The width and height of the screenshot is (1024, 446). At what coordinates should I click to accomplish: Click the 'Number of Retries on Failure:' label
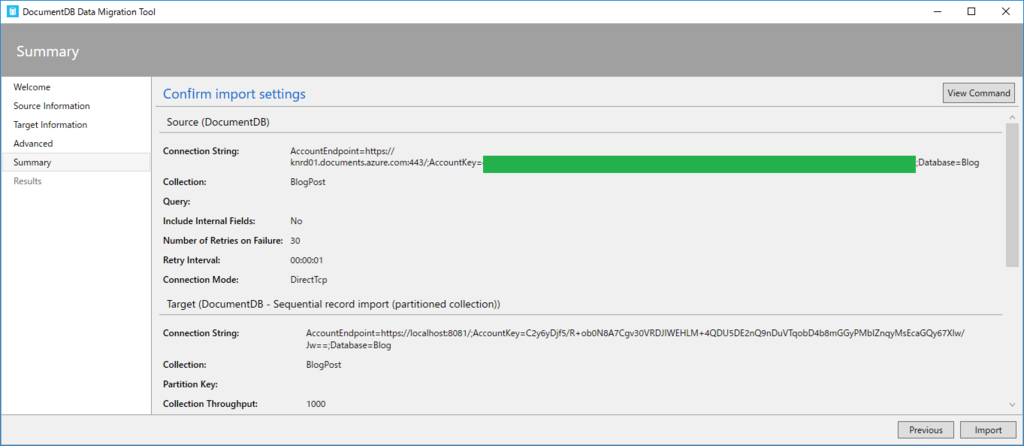(223, 240)
